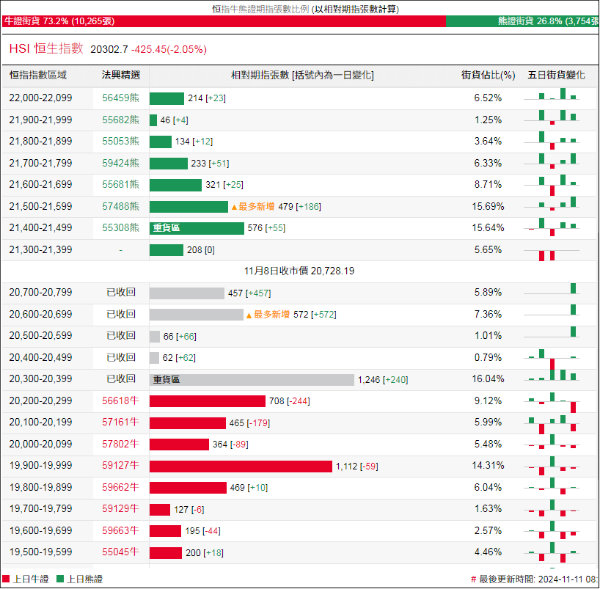Click the index change -425.45(-2.05%)

(169, 49)
